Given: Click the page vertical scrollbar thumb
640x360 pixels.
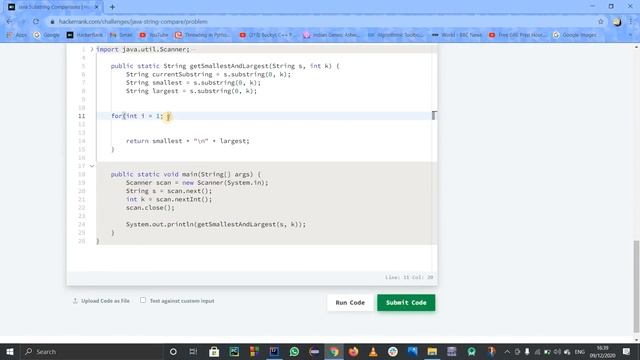Looking at the screenshot, I should (x=636, y=286).
